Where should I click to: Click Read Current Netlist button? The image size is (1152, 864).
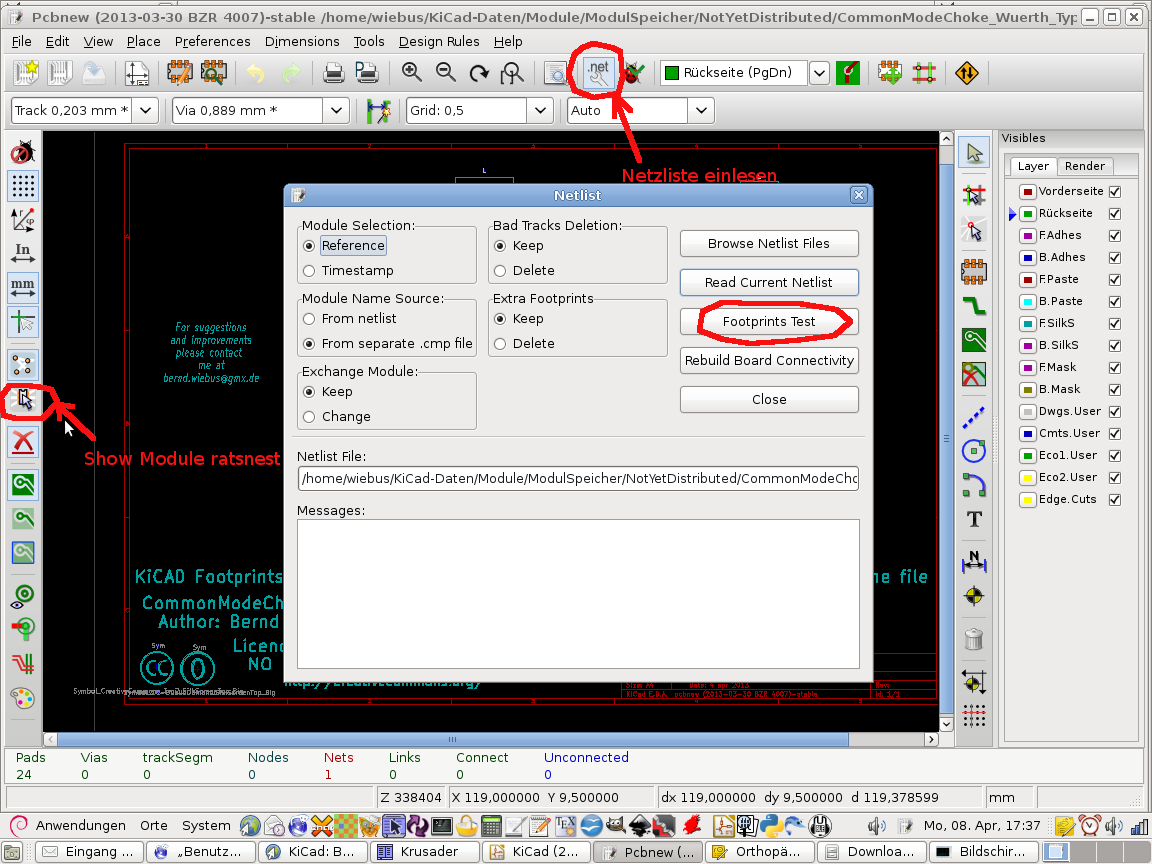tap(769, 282)
